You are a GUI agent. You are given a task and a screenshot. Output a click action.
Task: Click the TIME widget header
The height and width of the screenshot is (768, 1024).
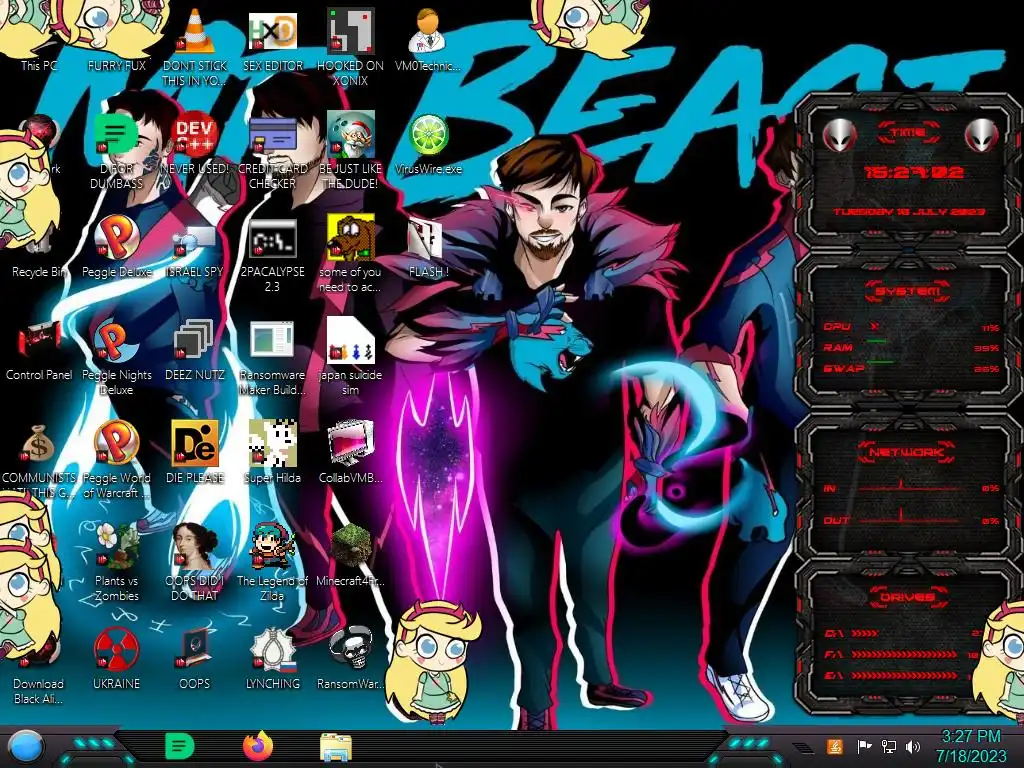pos(908,133)
